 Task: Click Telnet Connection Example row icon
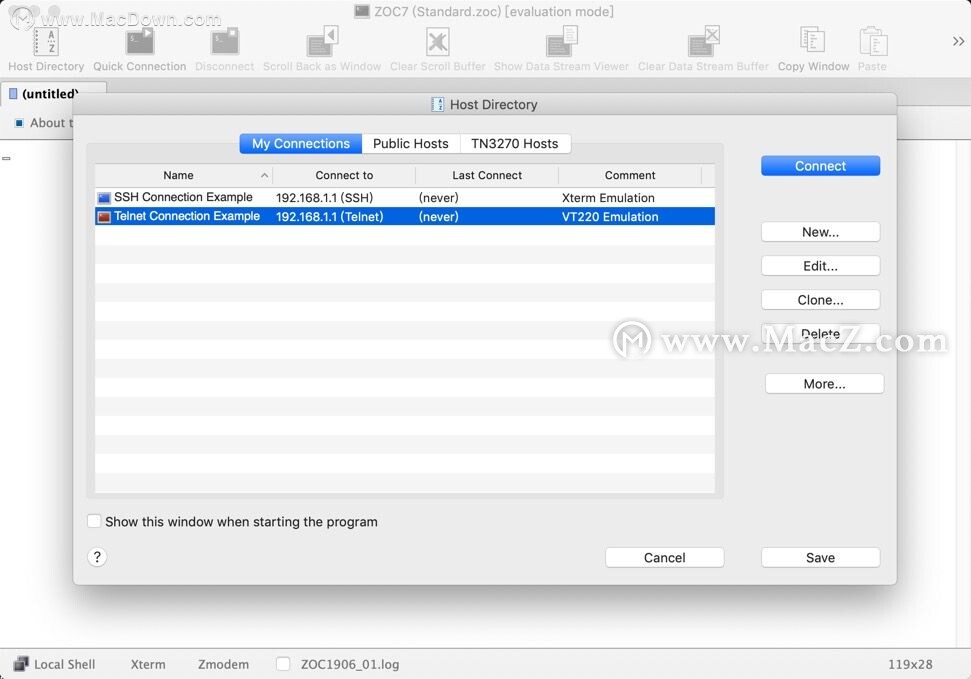tap(104, 217)
